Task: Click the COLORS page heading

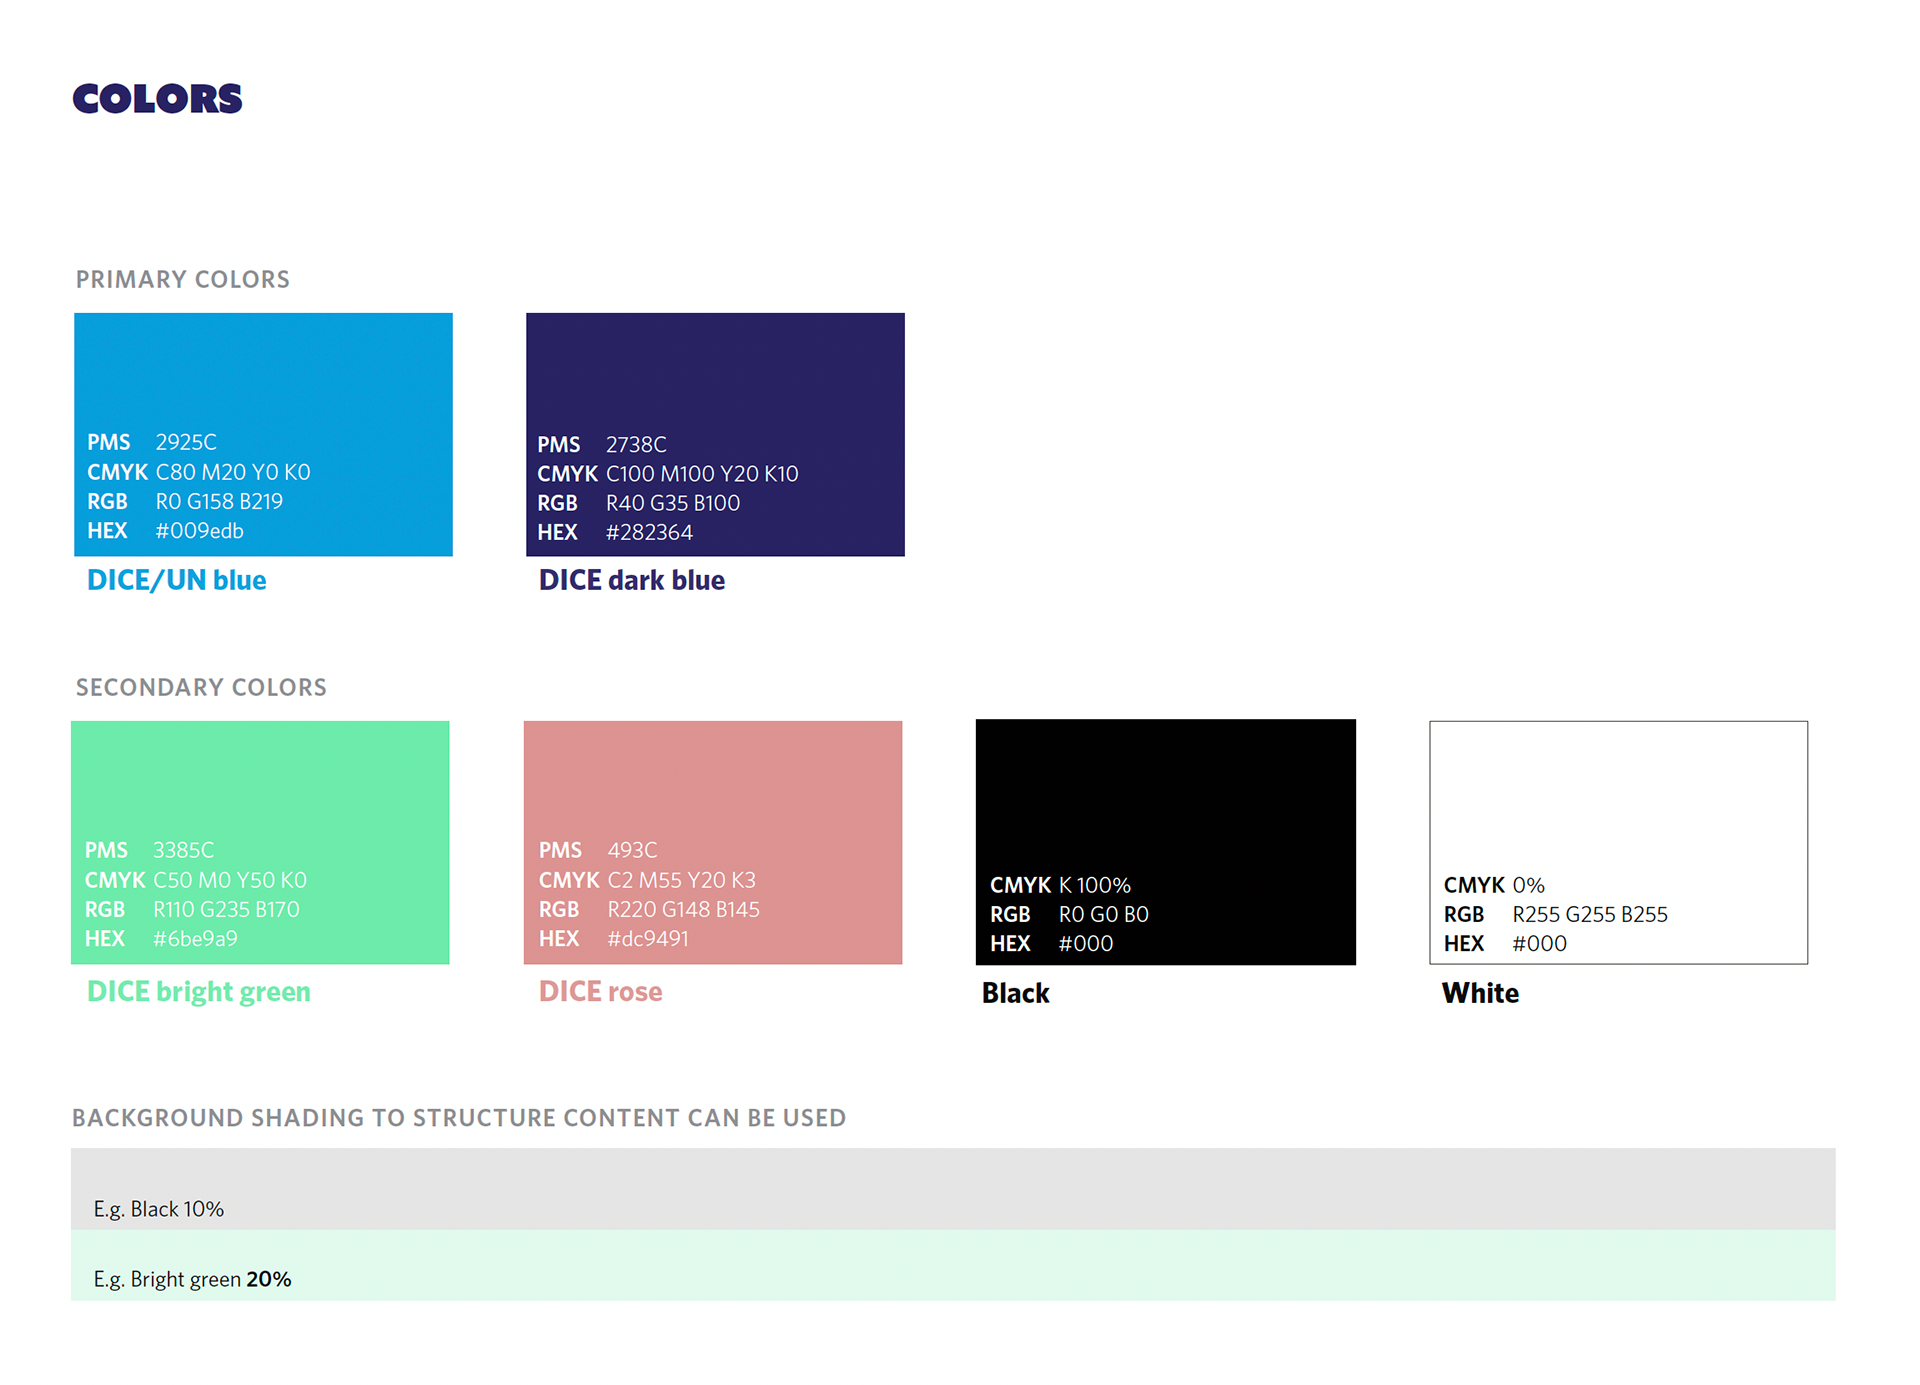Action: pos(157,99)
